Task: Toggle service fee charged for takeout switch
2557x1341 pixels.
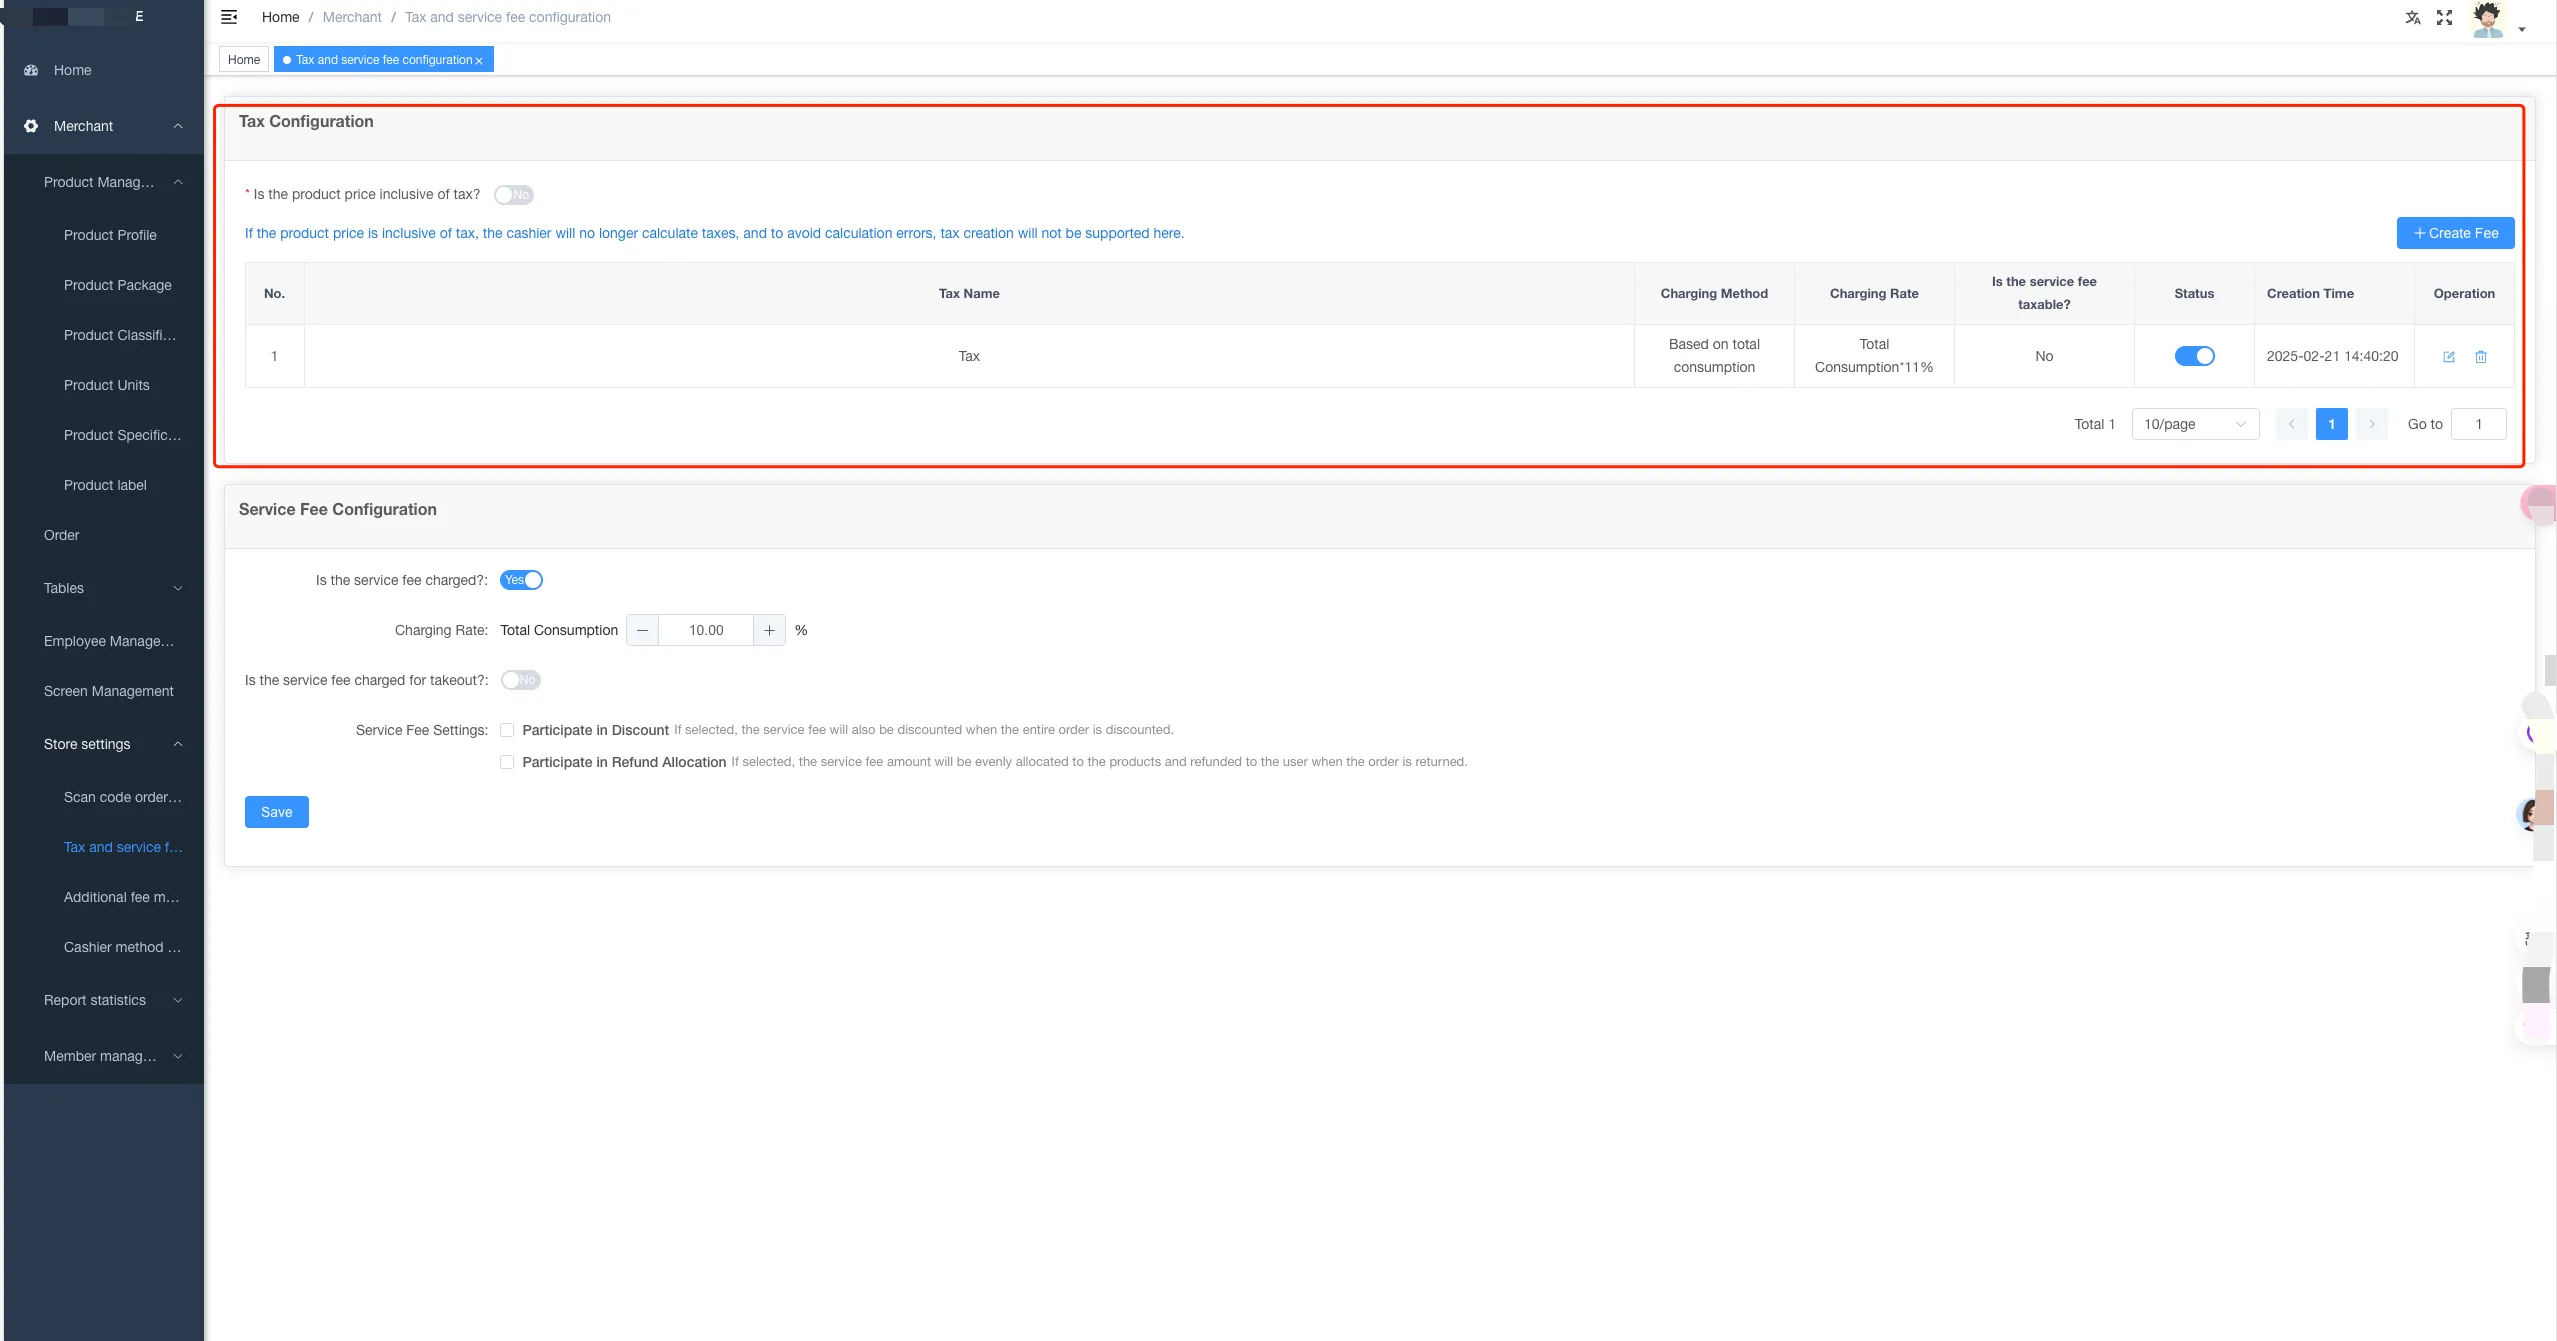Action: click(x=521, y=680)
